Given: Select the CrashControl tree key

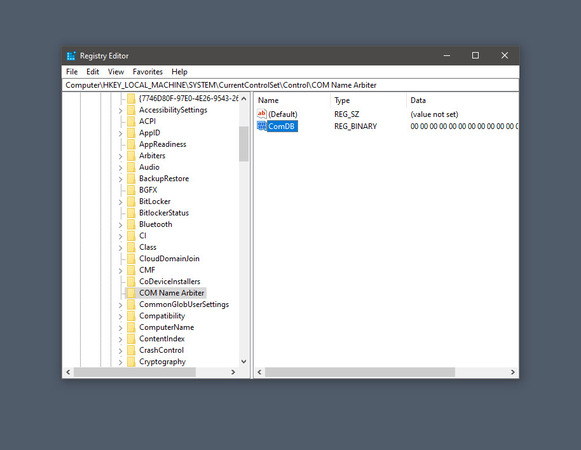Looking at the screenshot, I should [161, 350].
